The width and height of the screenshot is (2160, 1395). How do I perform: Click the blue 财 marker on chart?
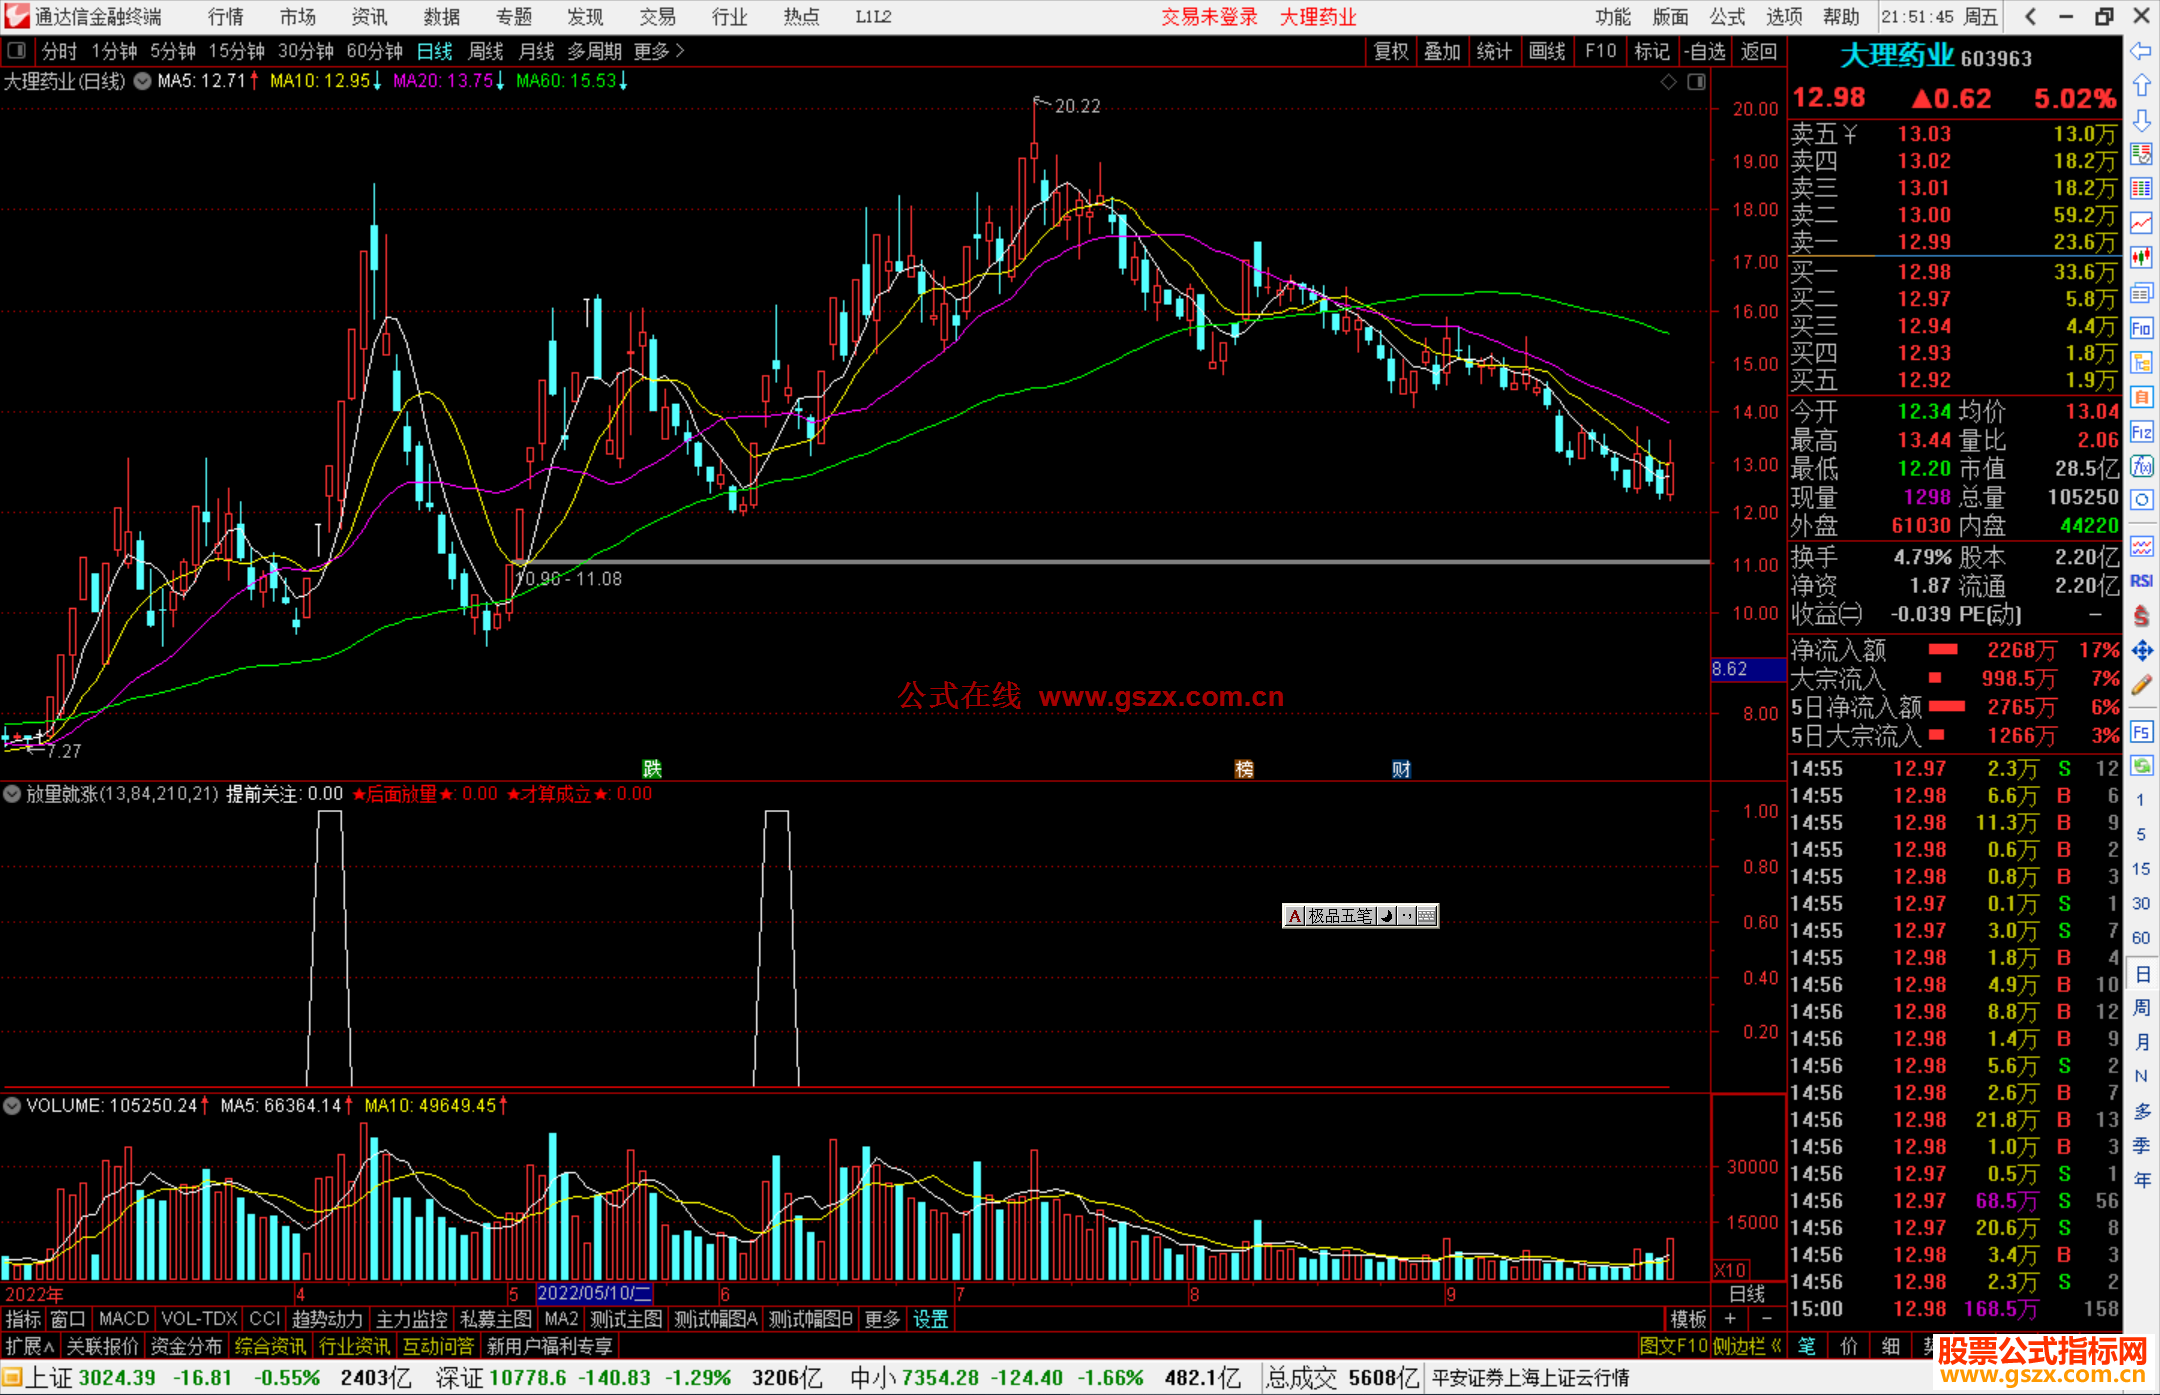tap(1401, 768)
